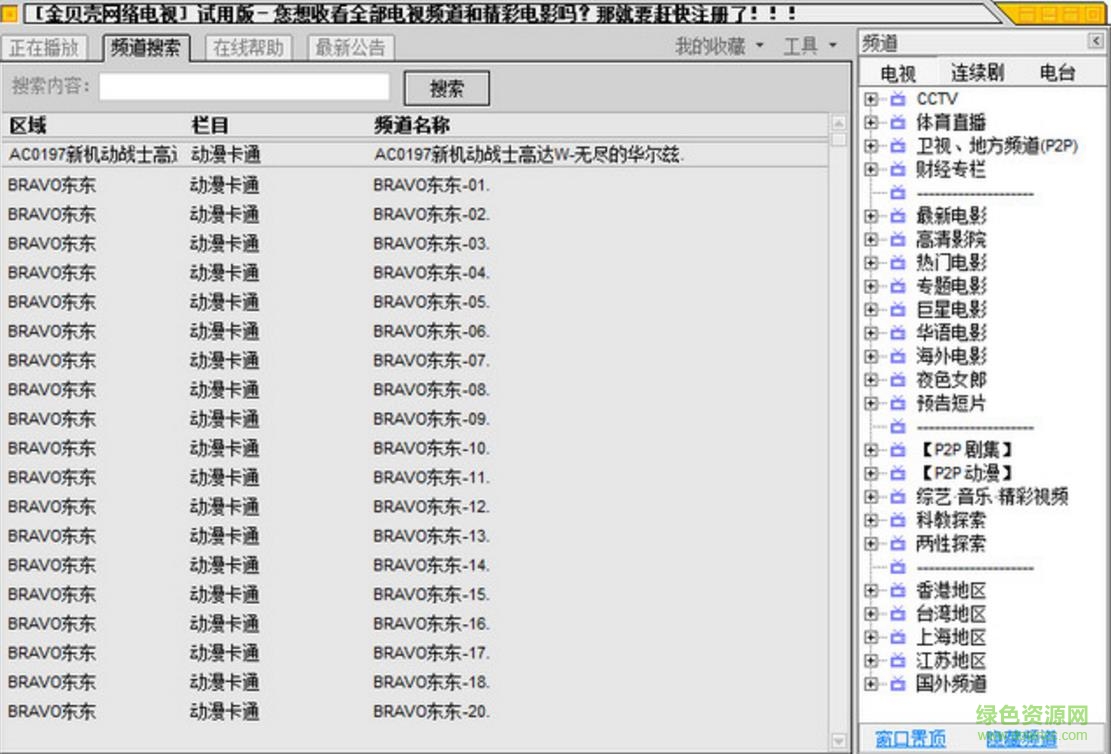The image size is (1111, 754).
Task: Click the TV icon next to CCTV
Action: coord(897,99)
